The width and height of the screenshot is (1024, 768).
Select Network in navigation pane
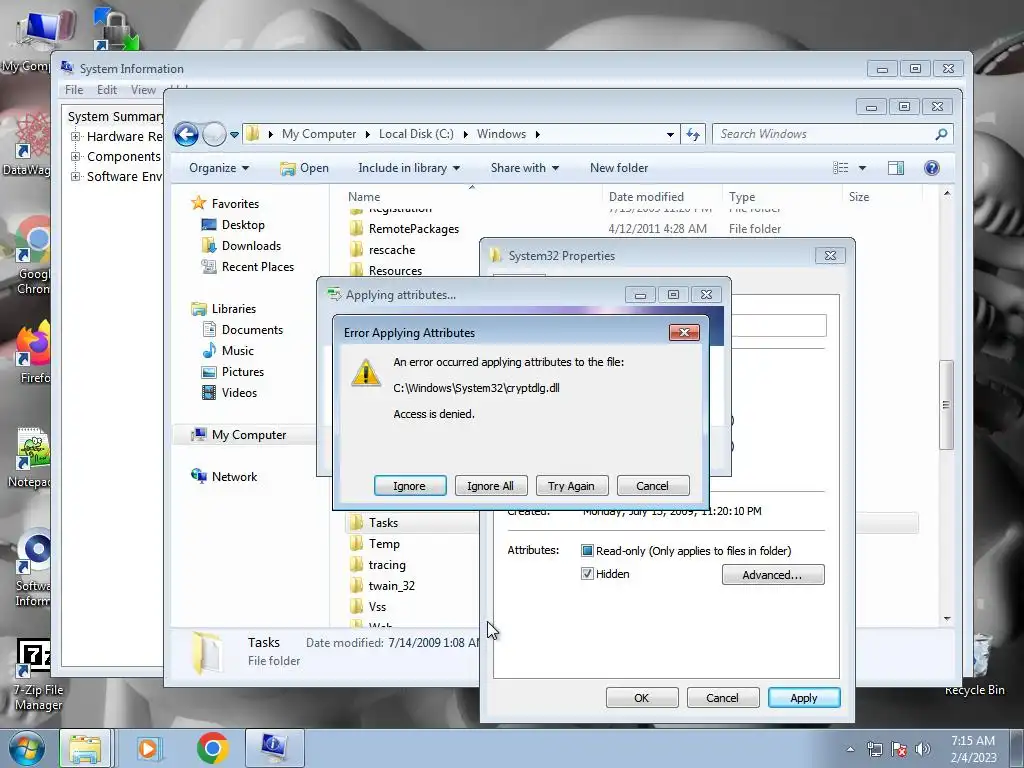click(x=224, y=477)
